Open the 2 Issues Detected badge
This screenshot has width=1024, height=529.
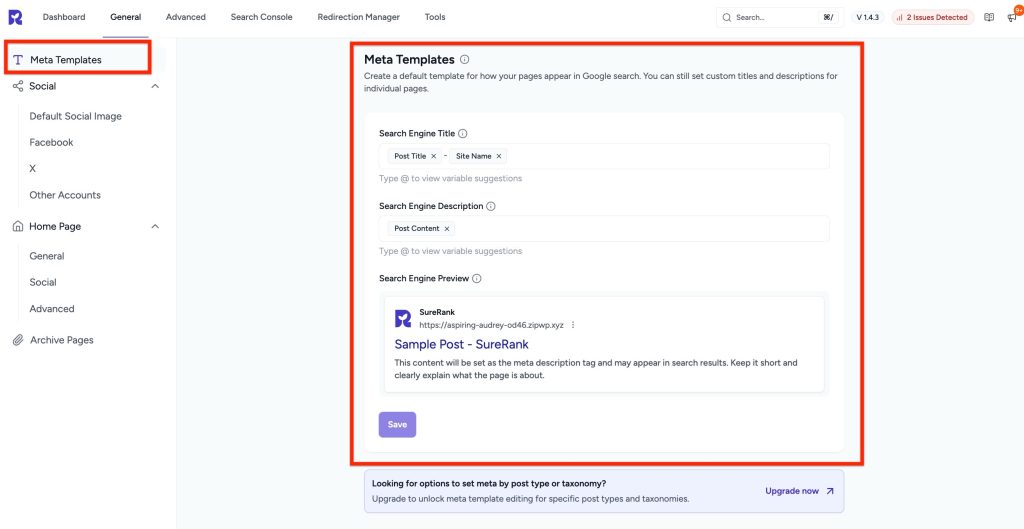[931, 17]
